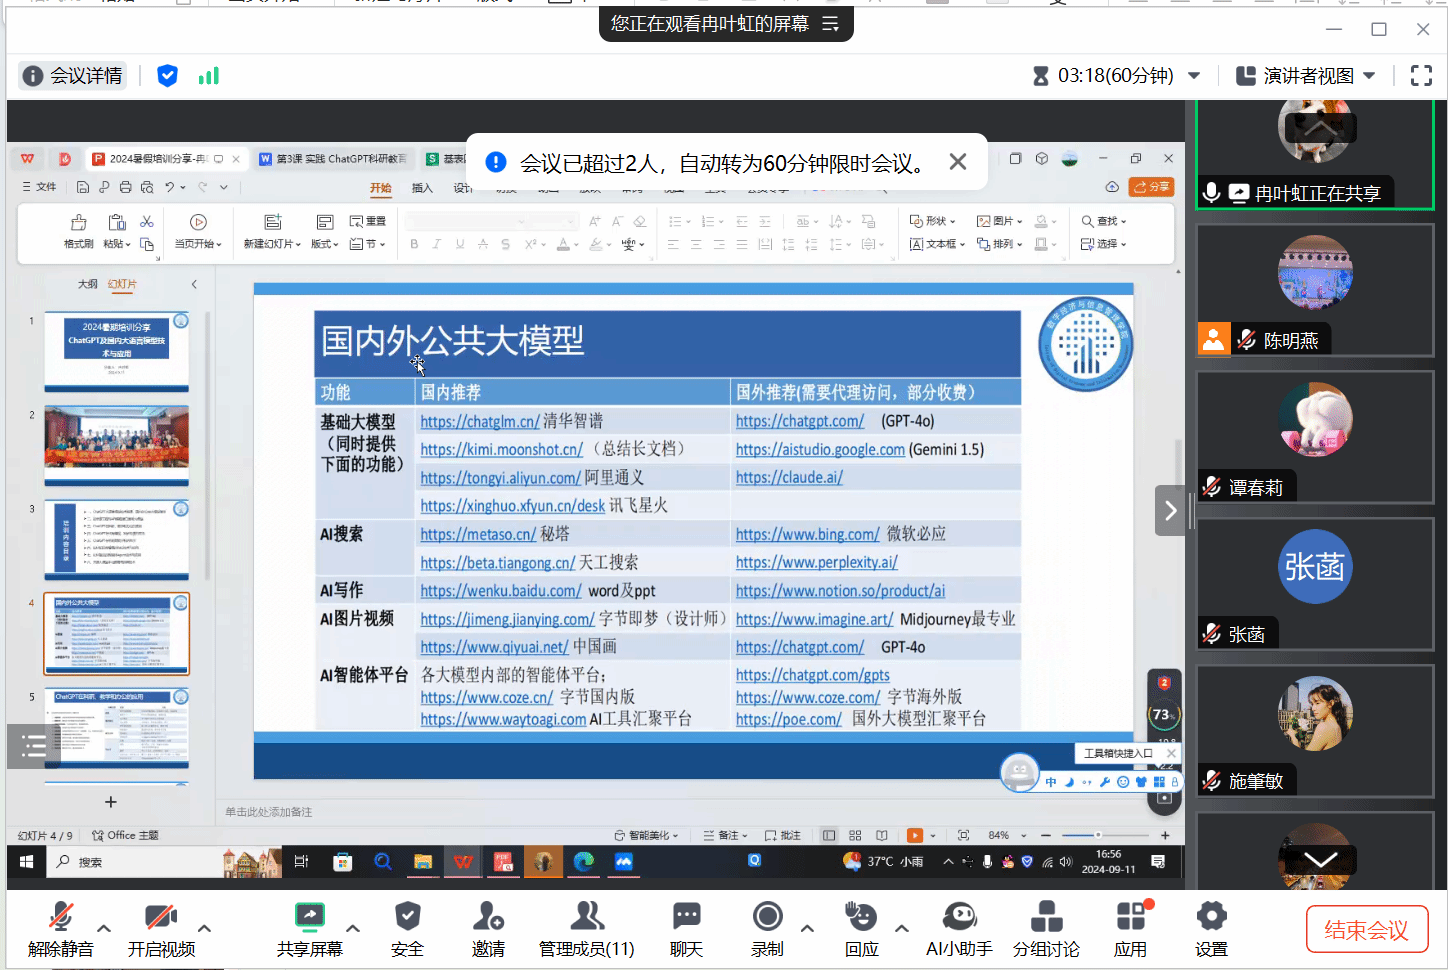Viewport: 1448px width, 970px height.
Task: Toggle 解除静音 microphone button
Action: pos(60,917)
